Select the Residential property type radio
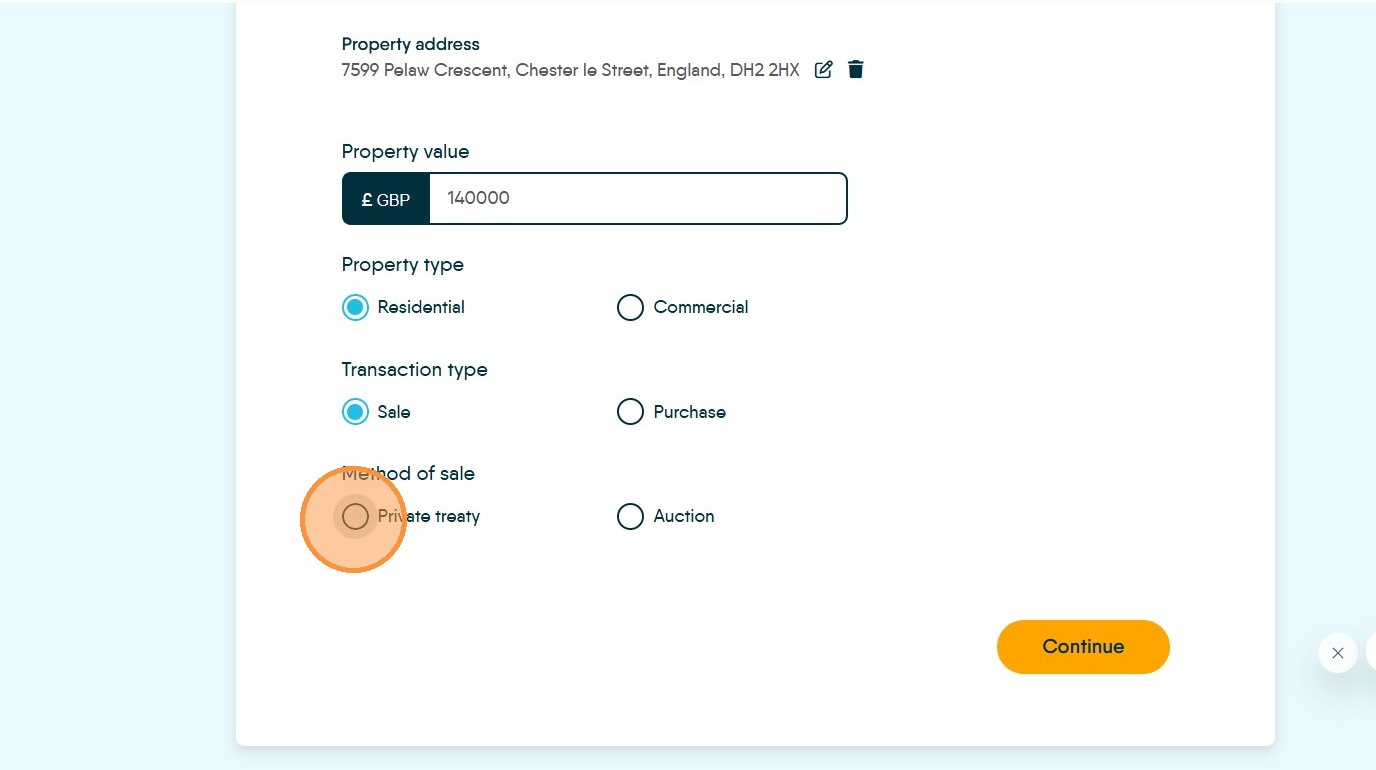The height and width of the screenshot is (770, 1376). pyautogui.click(x=355, y=307)
